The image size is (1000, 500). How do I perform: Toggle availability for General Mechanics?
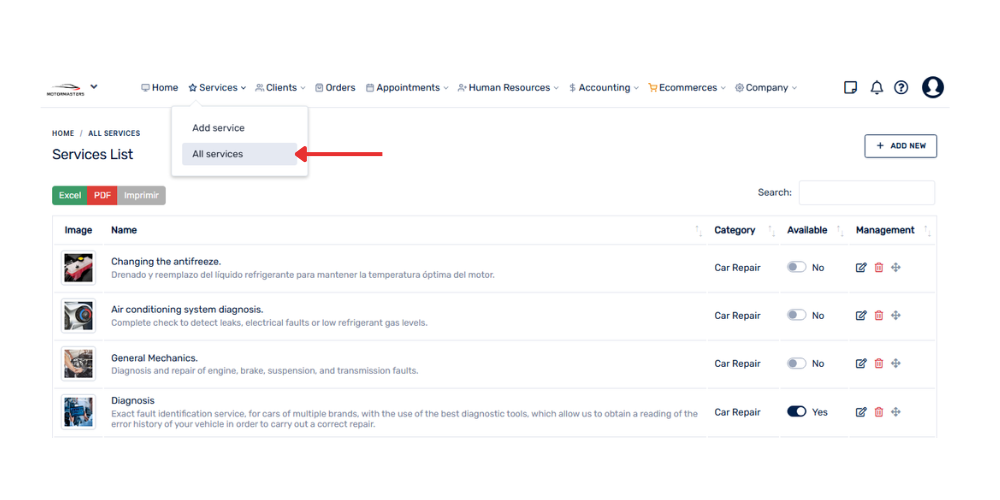pos(796,363)
